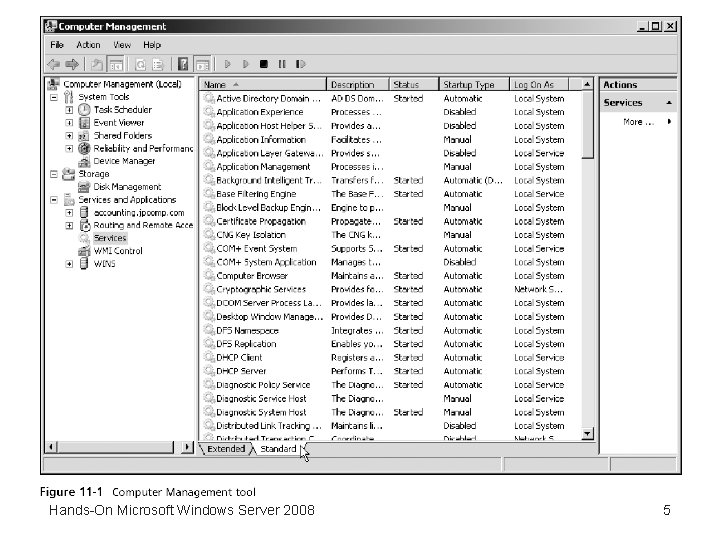Click the Pause Service icon
This screenshot has height=540, width=720.
[282, 64]
